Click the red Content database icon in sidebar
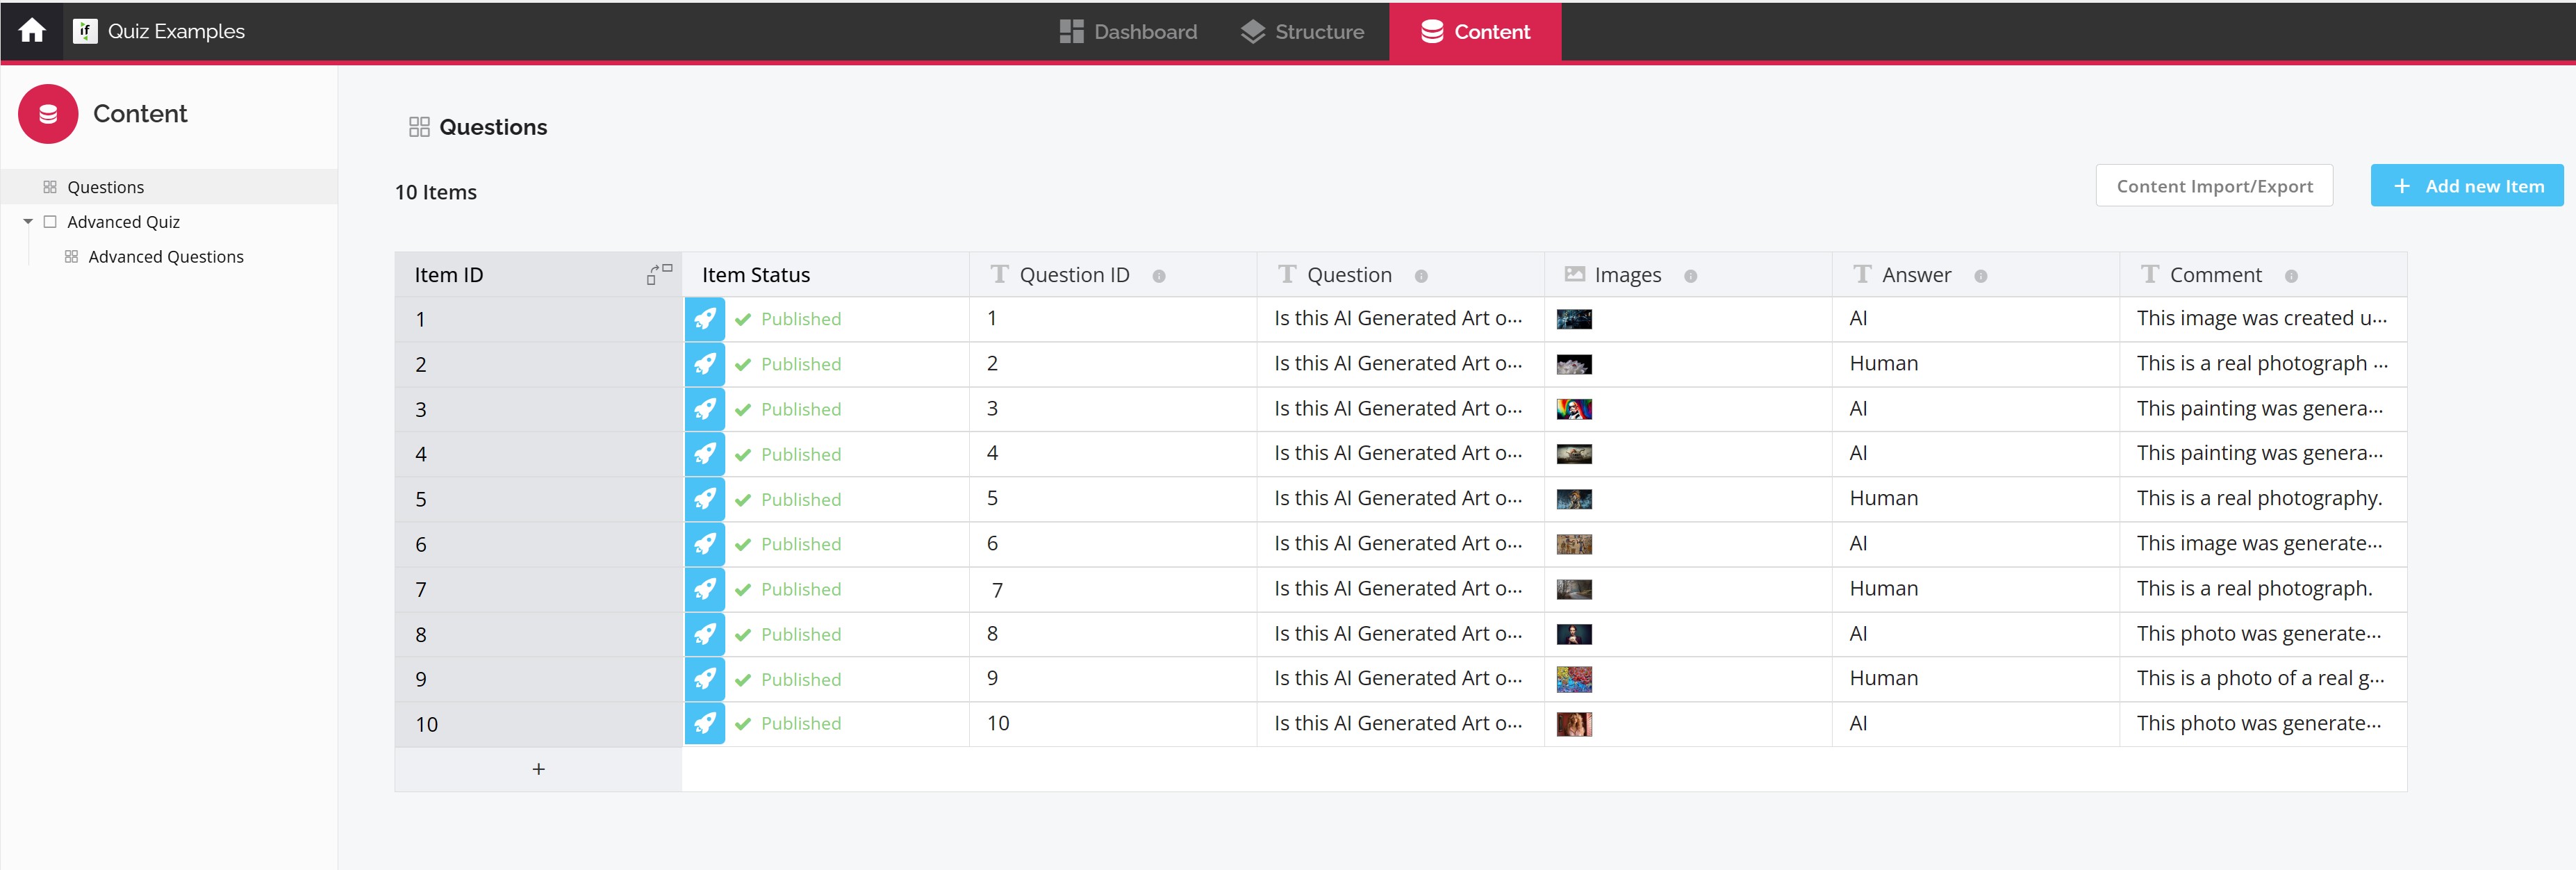The image size is (2576, 870). [48, 114]
